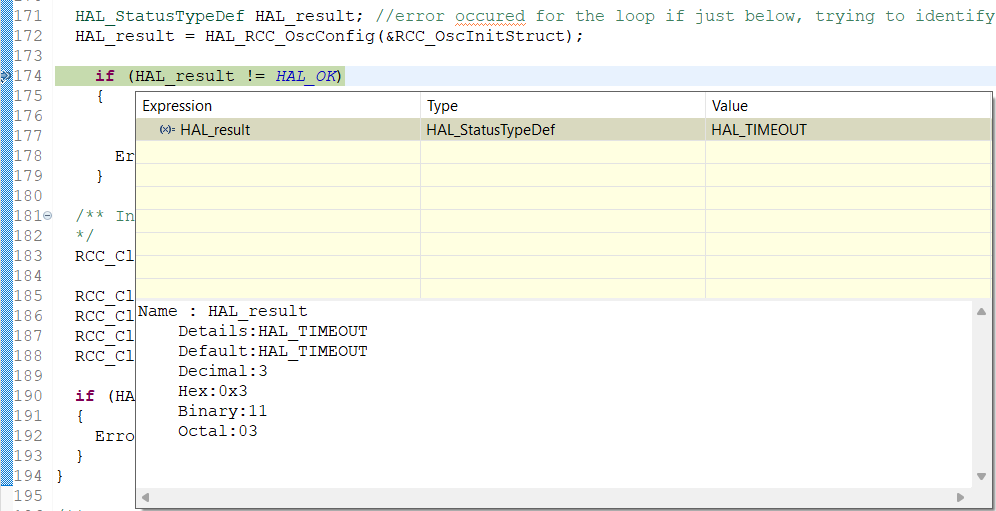Screen dimensions: 996x511
Task: Click the HAL_TIMEOUT value cell
Action: (x=759, y=130)
